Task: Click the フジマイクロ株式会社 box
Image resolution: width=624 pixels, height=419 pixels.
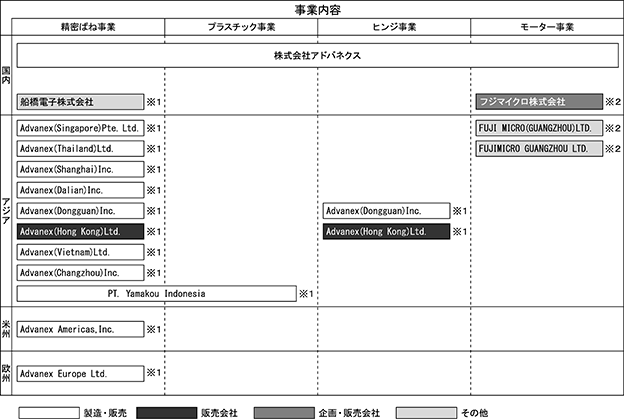Action: pos(539,102)
